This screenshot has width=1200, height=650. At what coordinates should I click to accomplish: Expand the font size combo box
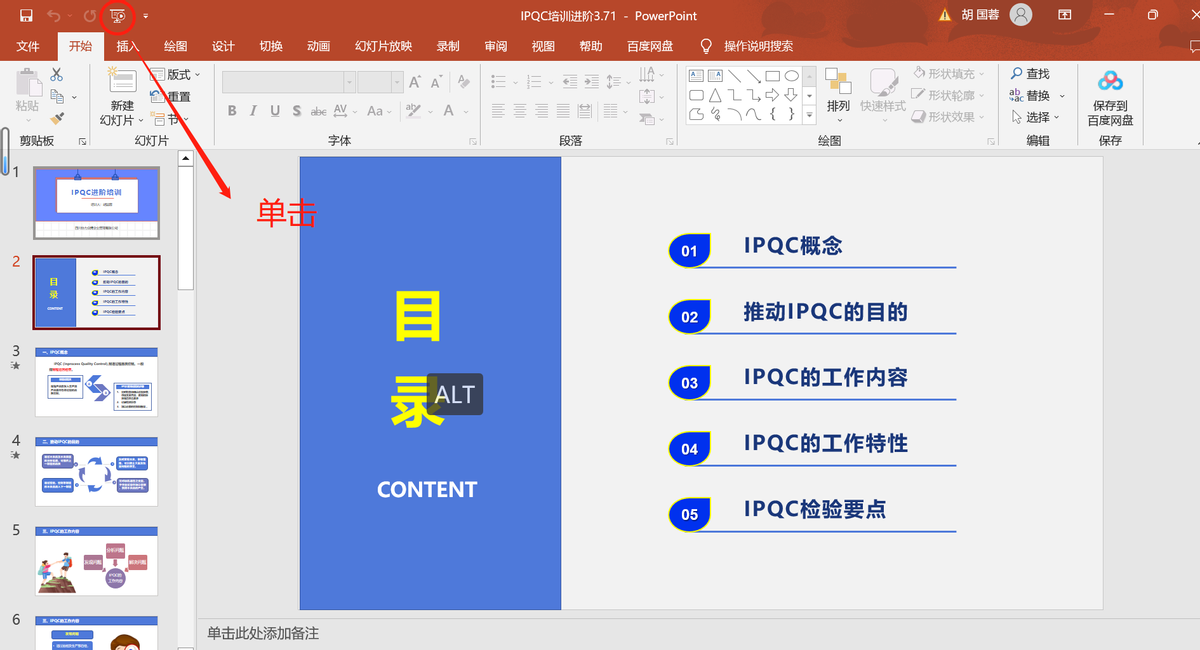point(397,82)
